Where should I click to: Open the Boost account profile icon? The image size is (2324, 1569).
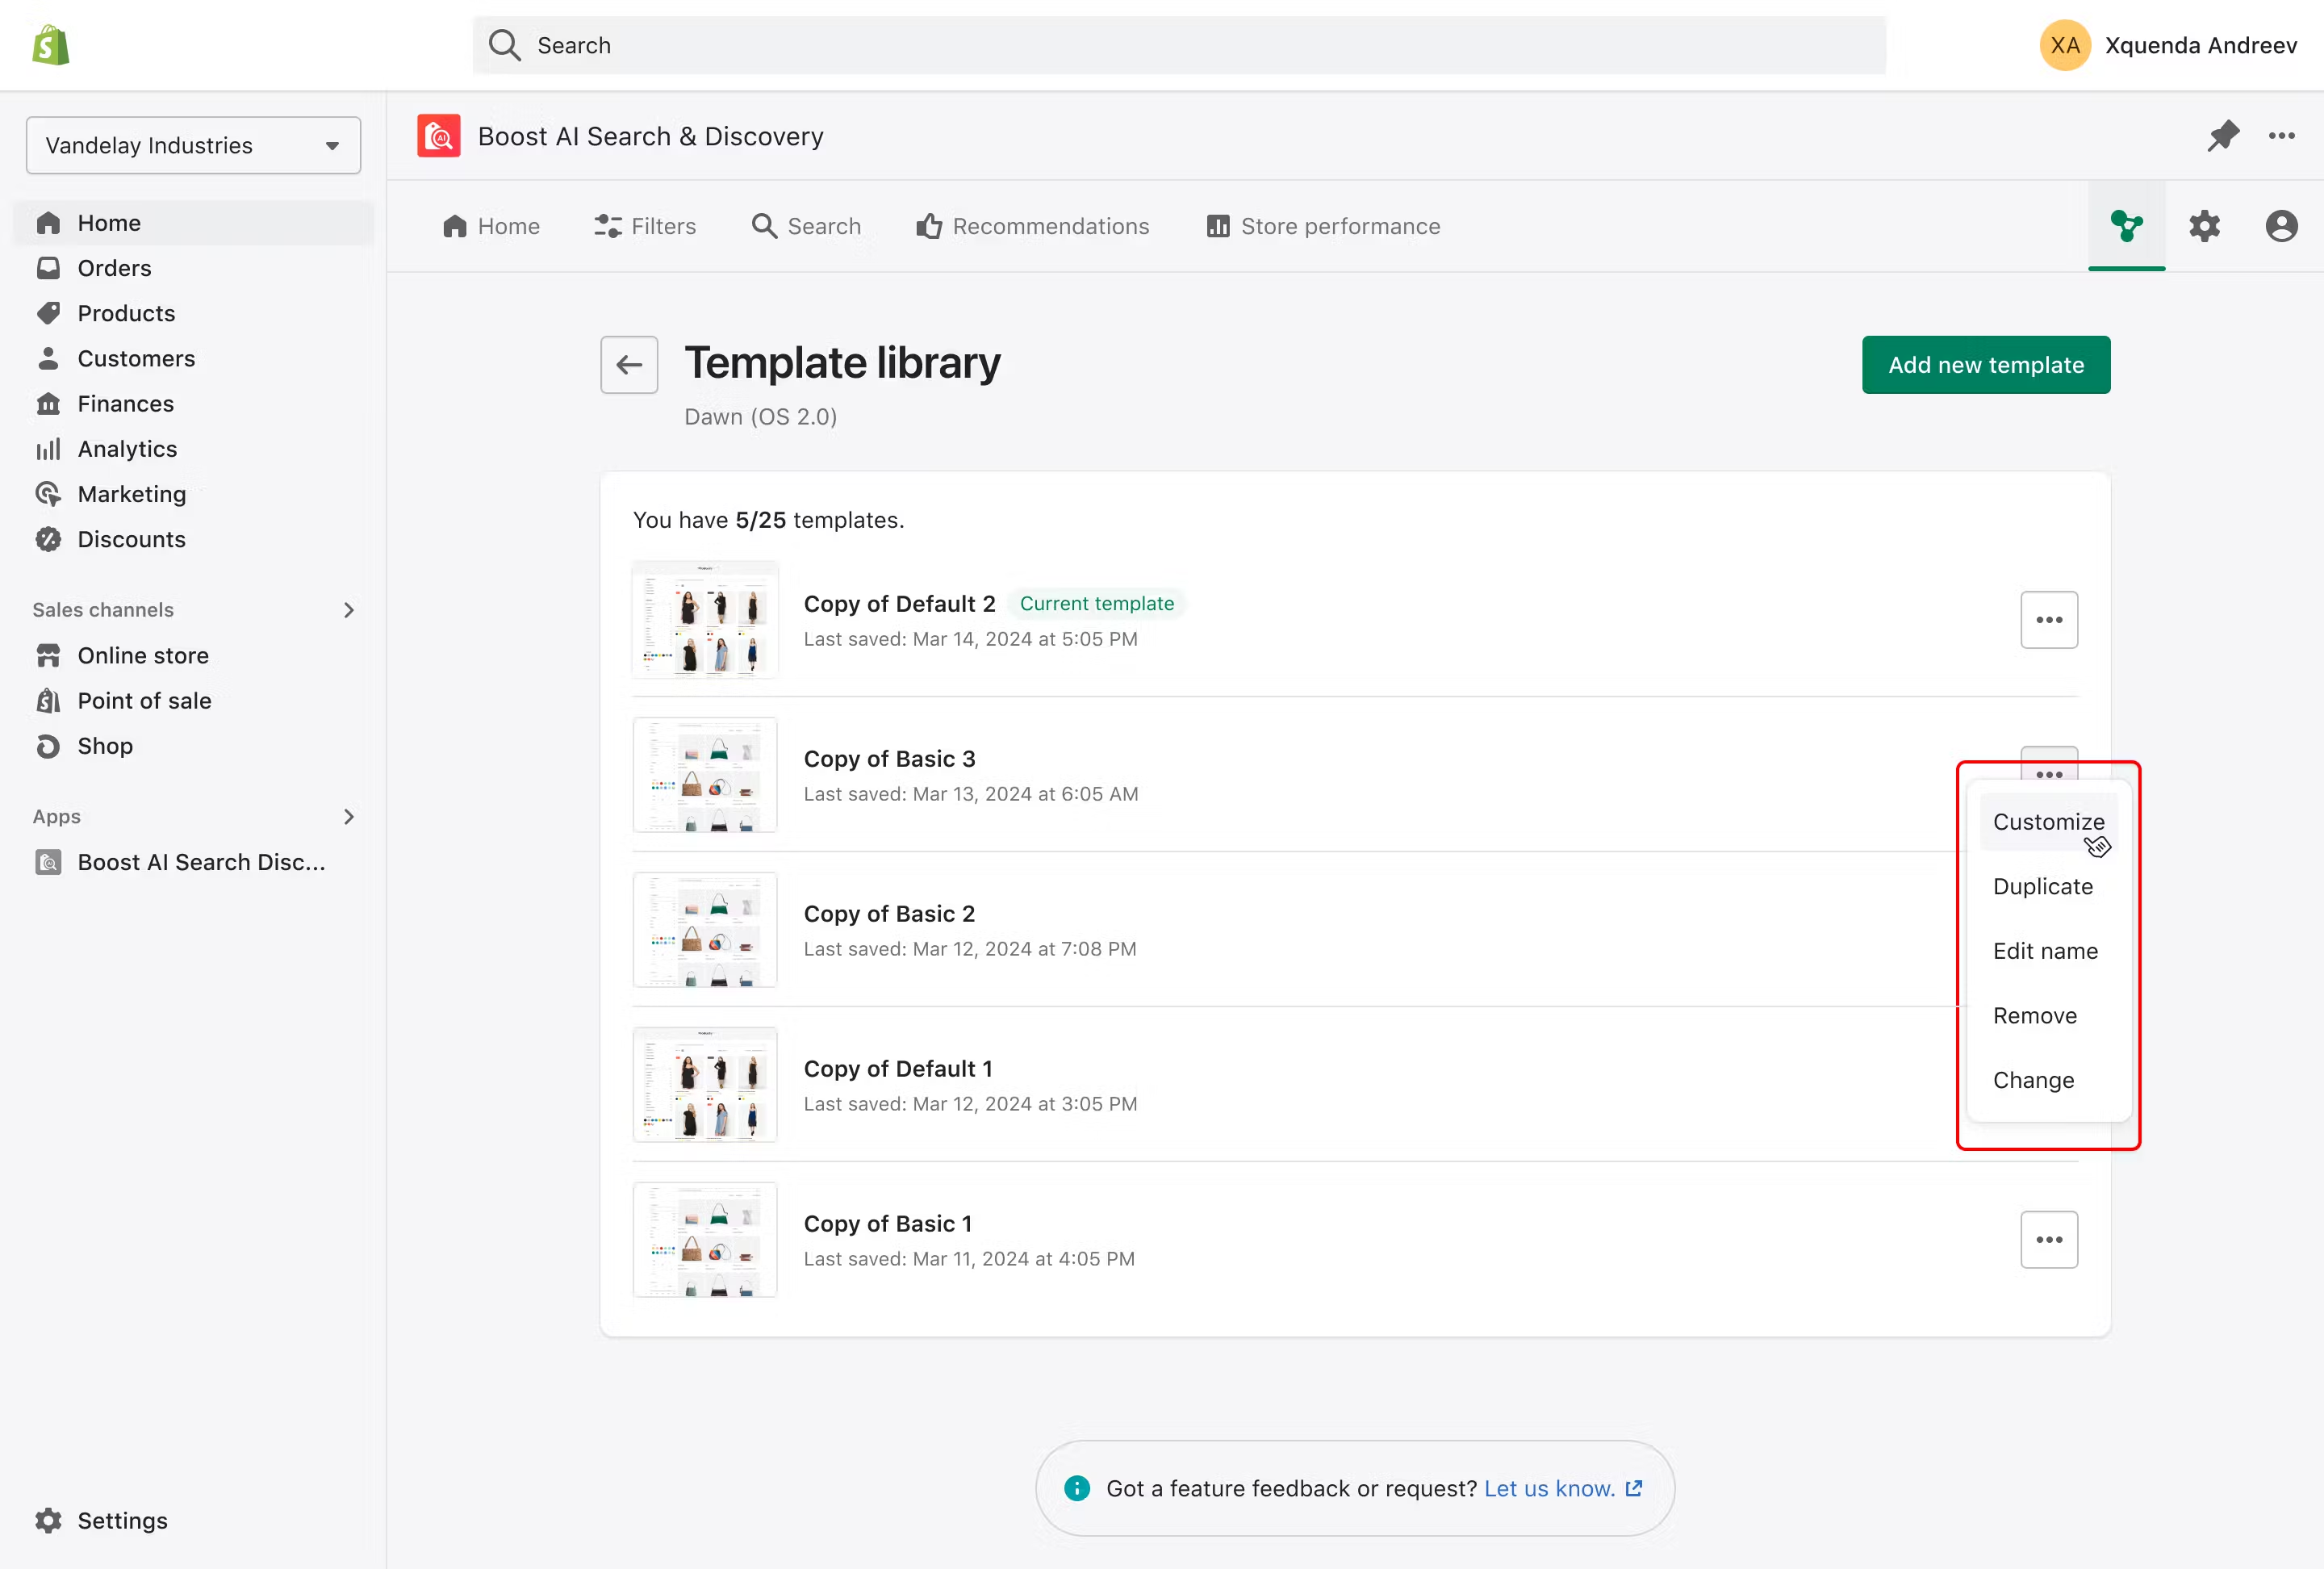[2281, 226]
